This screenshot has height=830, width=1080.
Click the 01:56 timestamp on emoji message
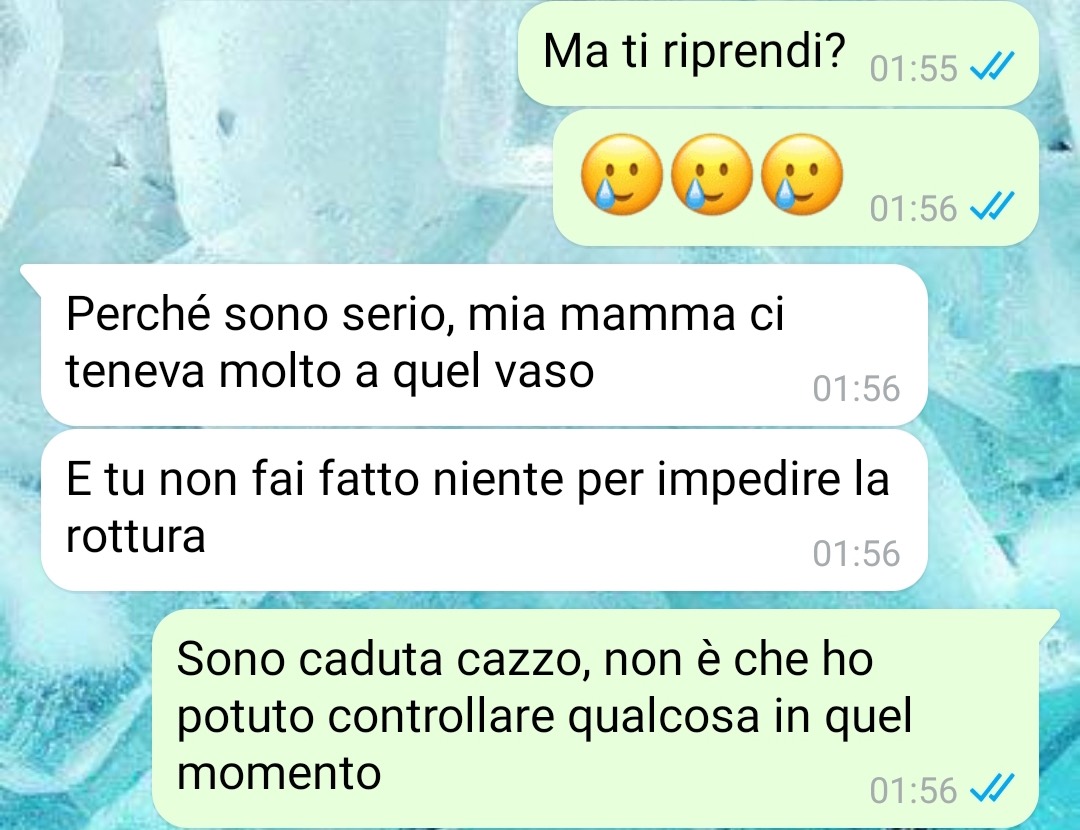[913, 208]
